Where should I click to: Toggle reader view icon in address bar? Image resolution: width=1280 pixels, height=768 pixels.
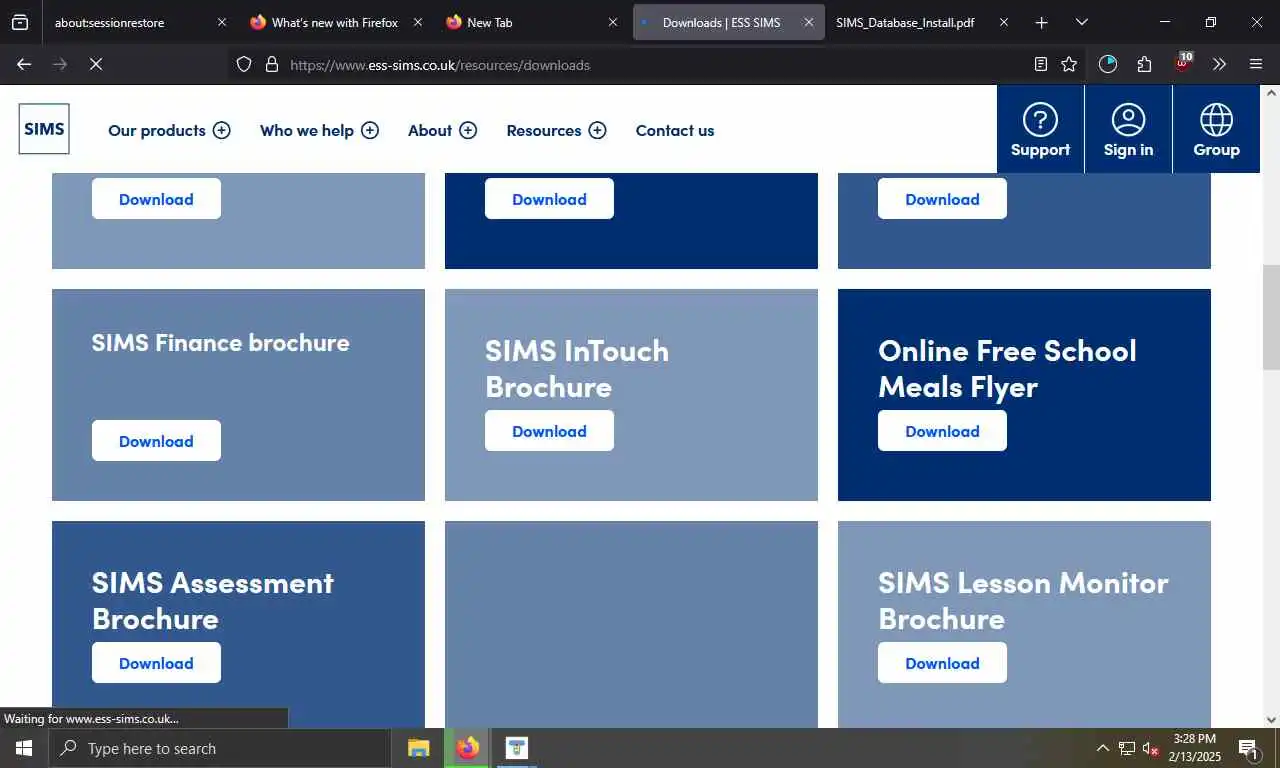pyautogui.click(x=1041, y=64)
